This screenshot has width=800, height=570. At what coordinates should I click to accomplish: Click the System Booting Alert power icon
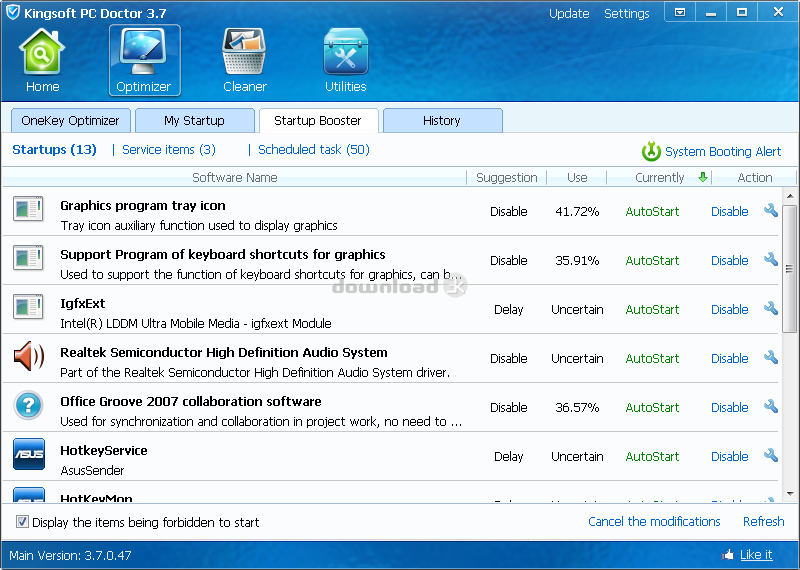tap(651, 151)
